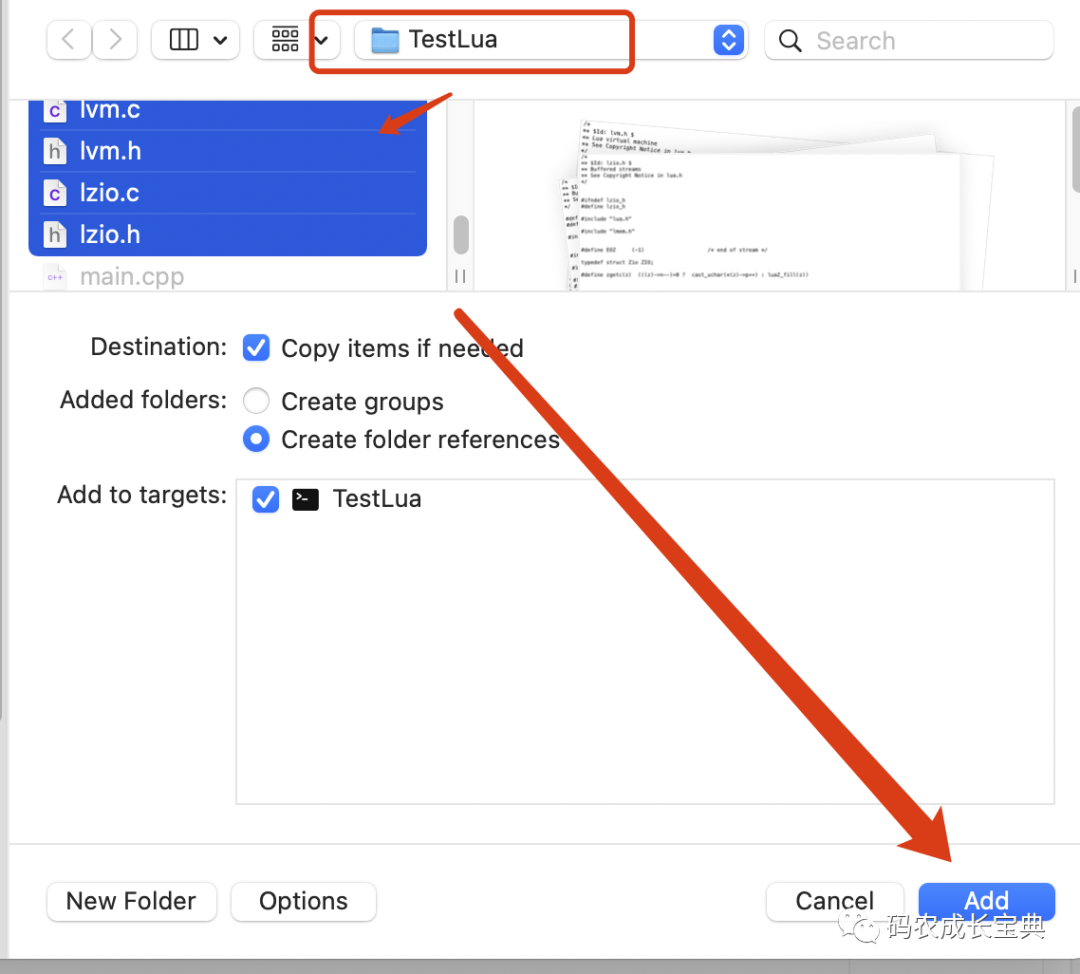Uncheck the TestLua target checkbox
This screenshot has height=974, width=1080.
point(265,499)
